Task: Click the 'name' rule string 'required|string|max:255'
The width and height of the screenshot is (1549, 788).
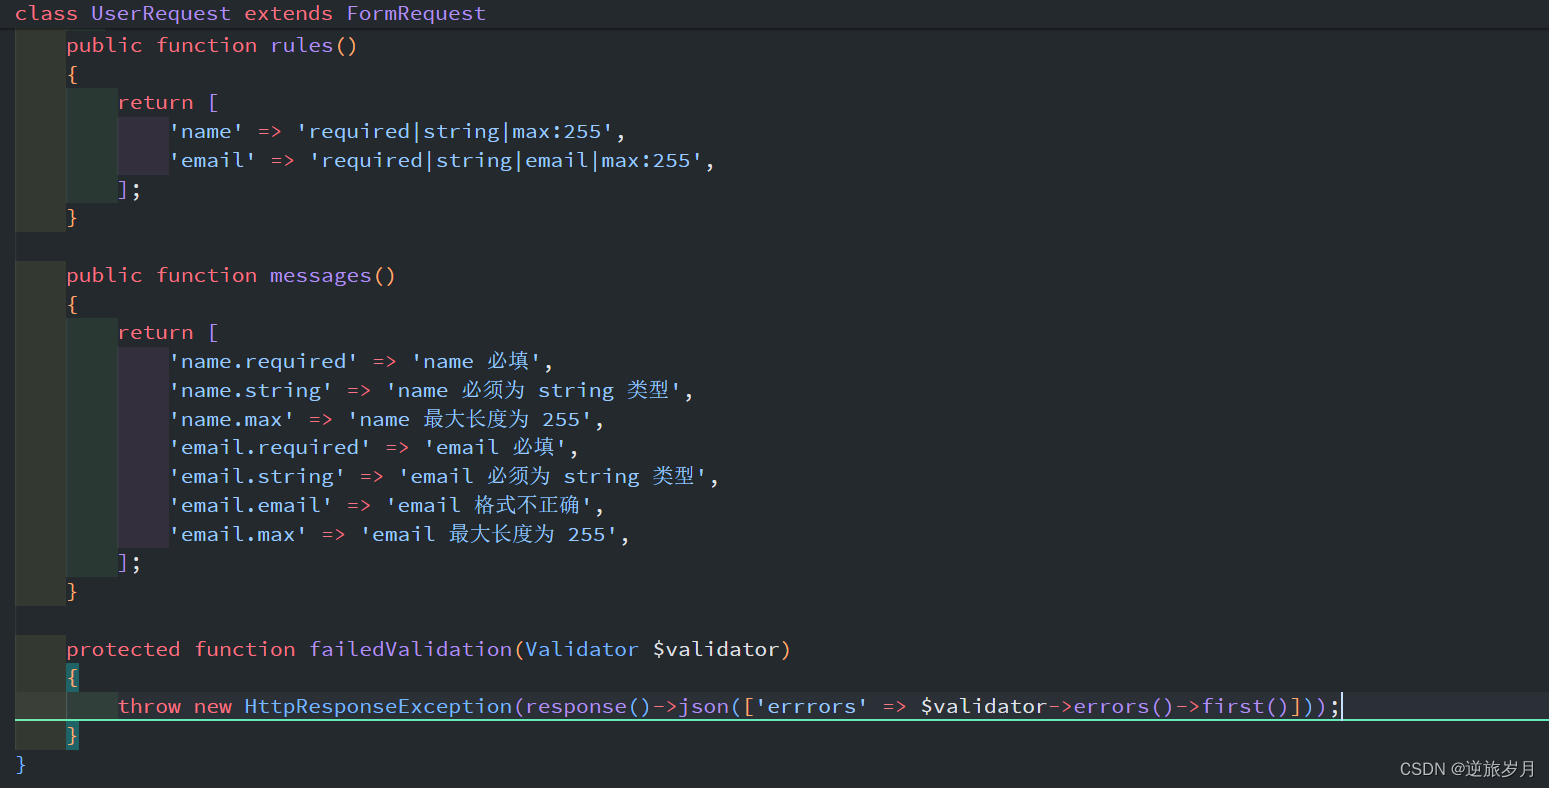Action: [455, 131]
